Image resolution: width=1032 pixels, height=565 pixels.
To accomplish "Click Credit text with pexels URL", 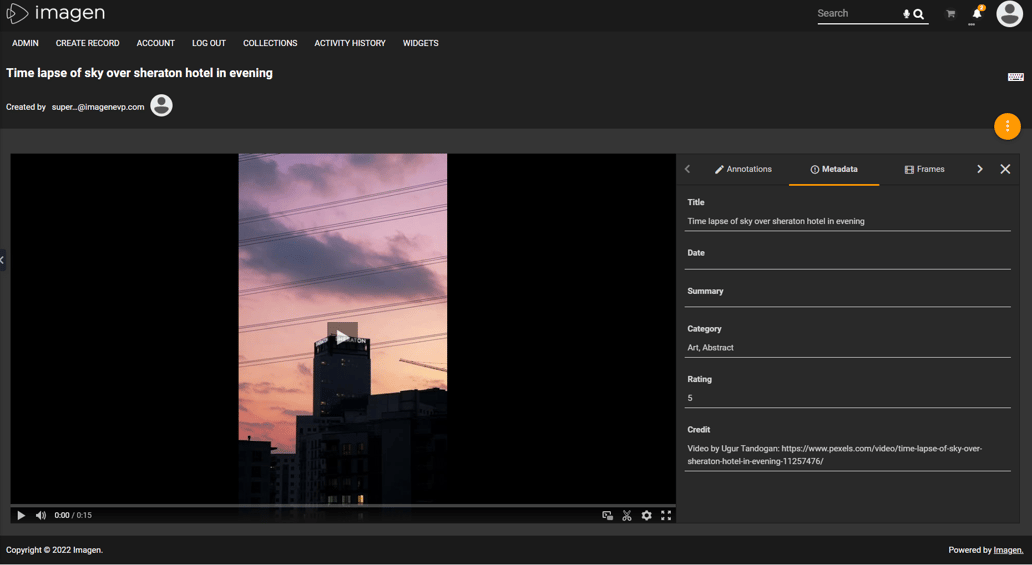I will pyautogui.click(x=835, y=455).
